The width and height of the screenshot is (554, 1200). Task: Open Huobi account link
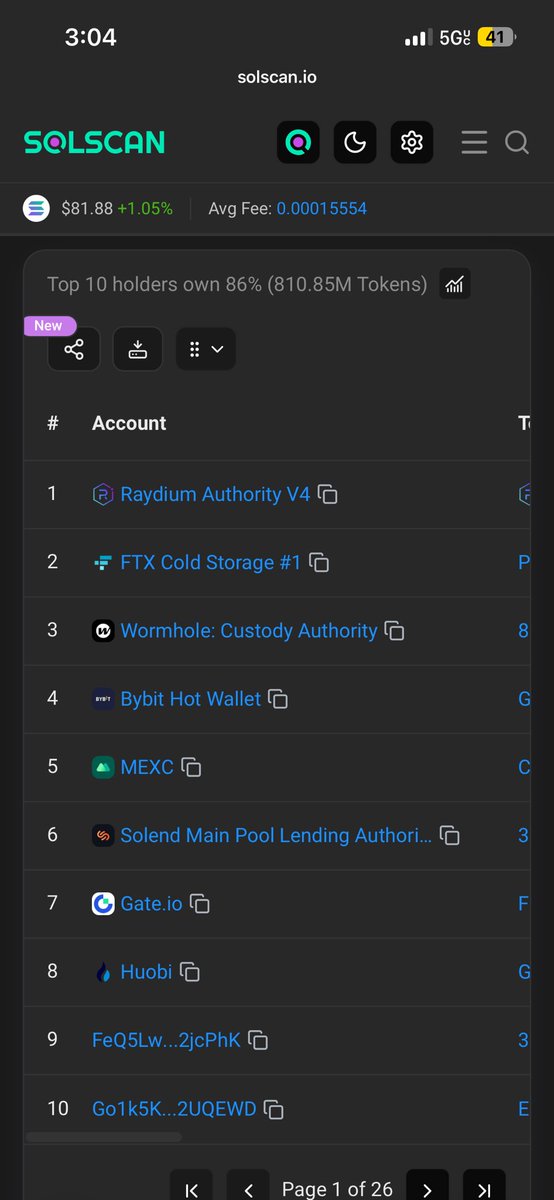146,971
